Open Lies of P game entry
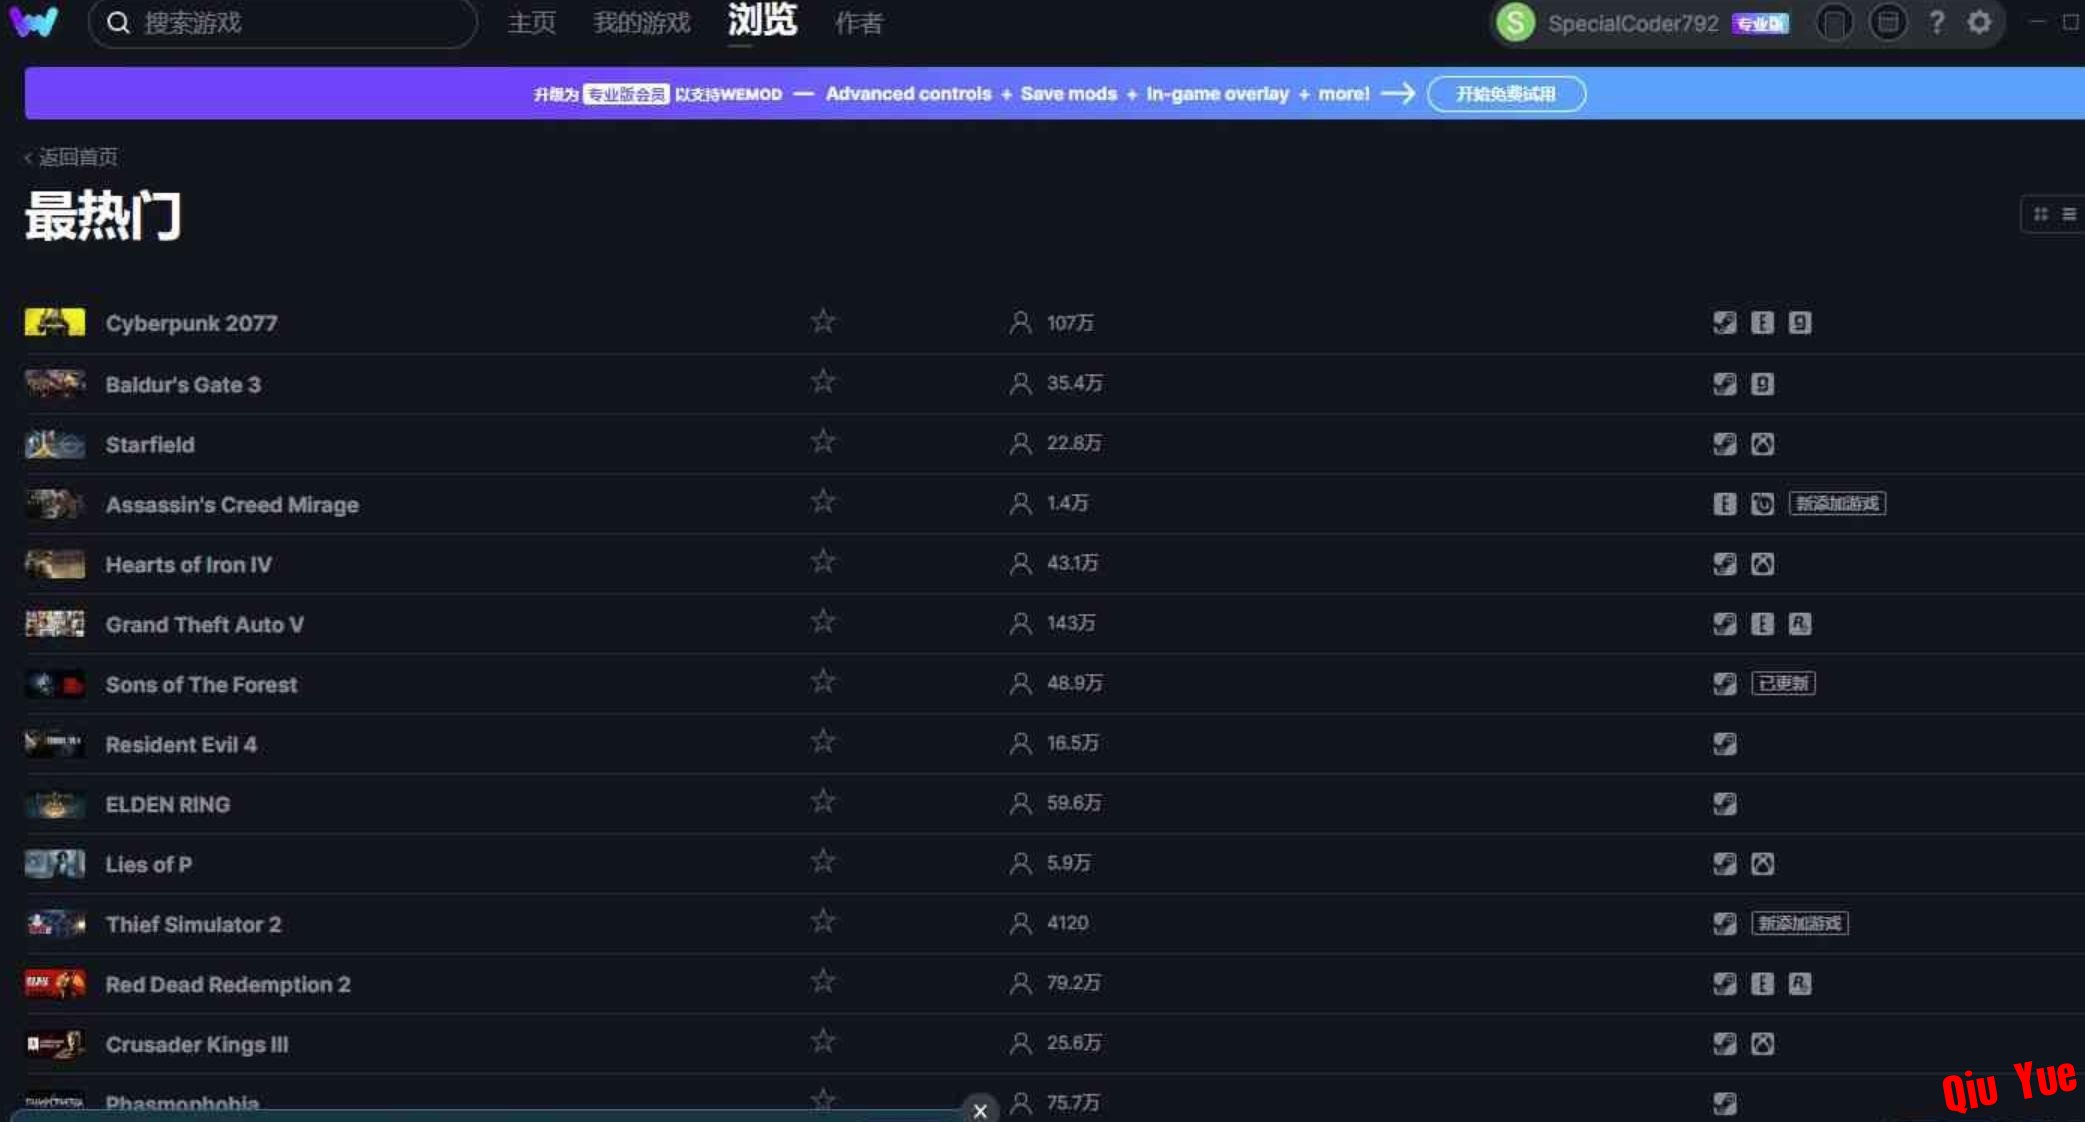 [148, 864]
